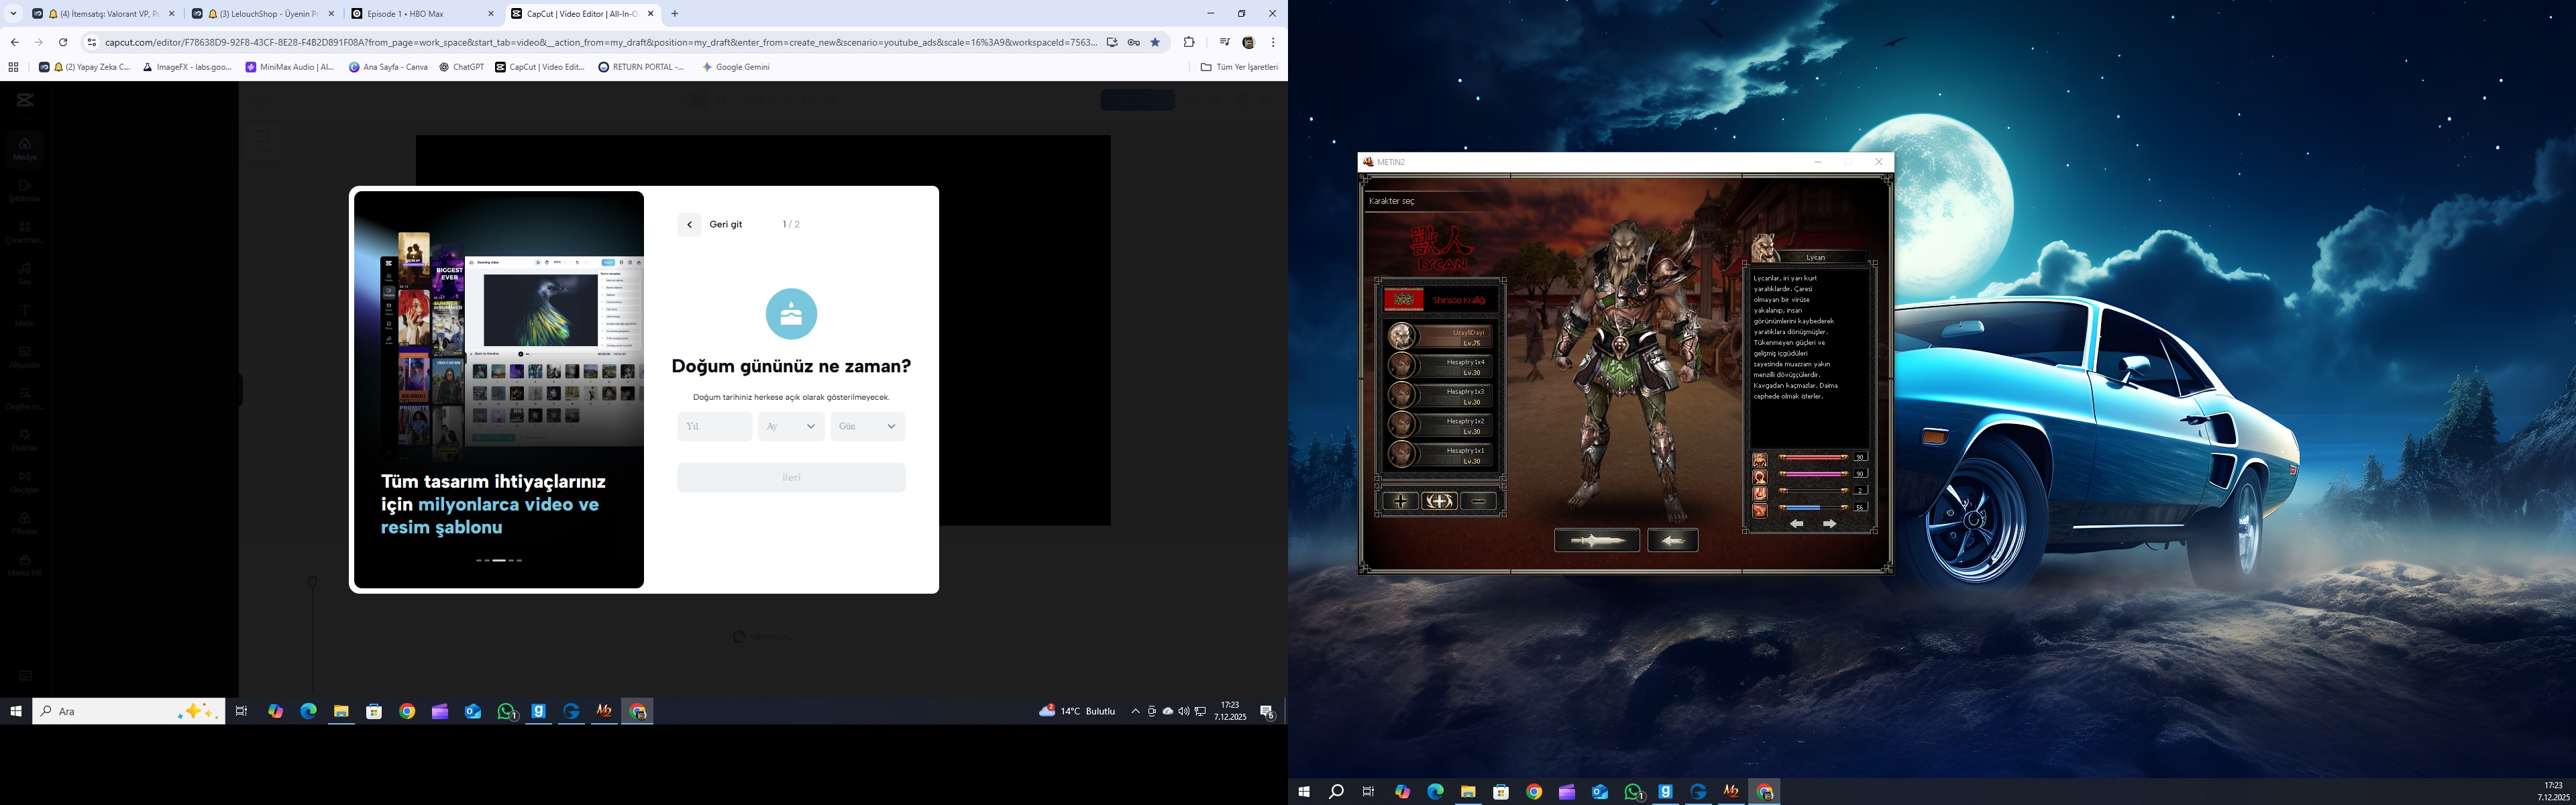Open the ChatGPT bookmark
2576x805 pixels.
[x=462, y=67]
